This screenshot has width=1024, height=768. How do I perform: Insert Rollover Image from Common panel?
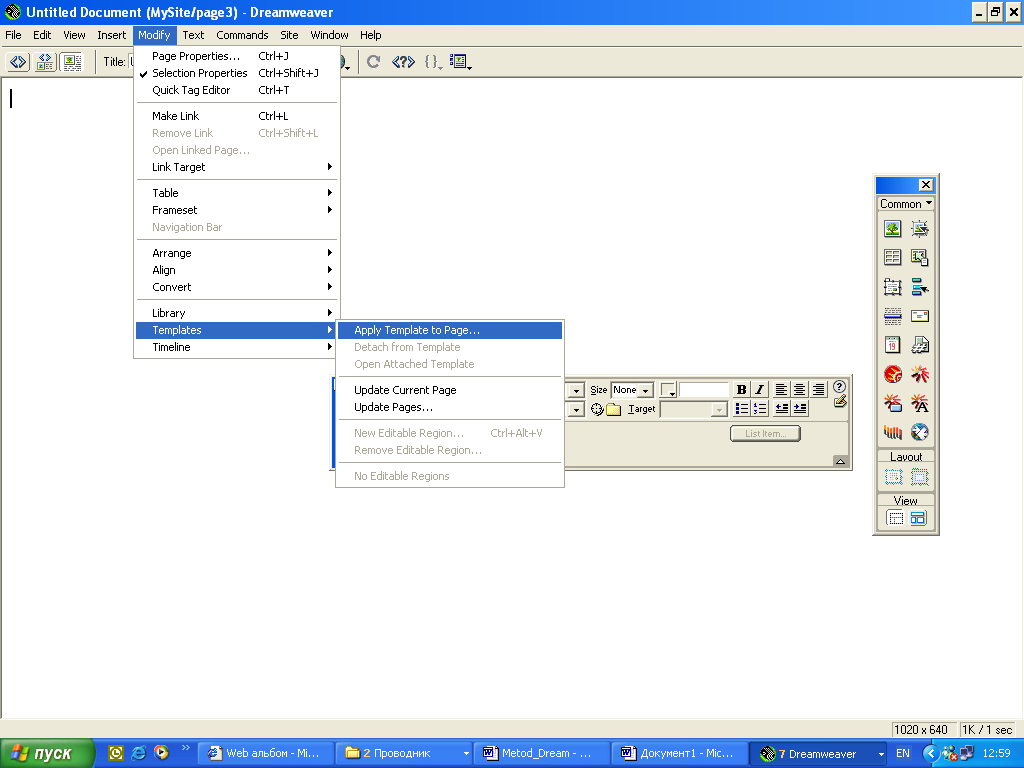click(920, 229)
